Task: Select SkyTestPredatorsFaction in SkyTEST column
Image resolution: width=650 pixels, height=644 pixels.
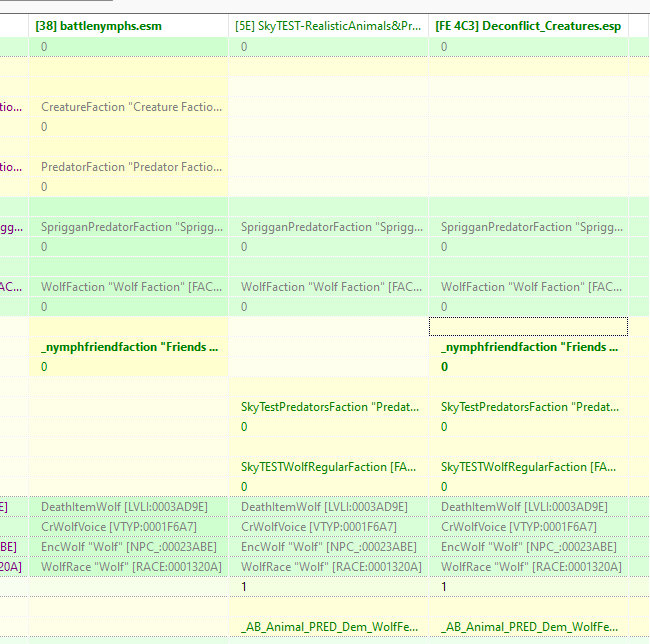Action: coord(328,407)
